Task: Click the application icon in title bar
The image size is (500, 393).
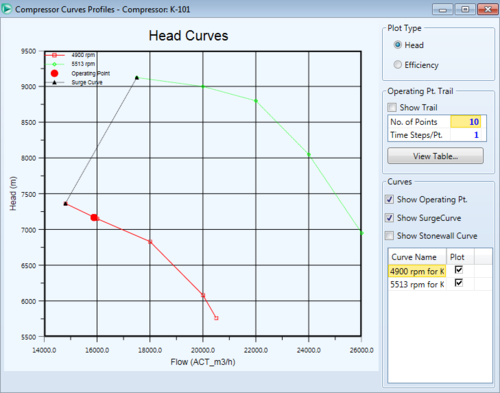Action: [x=7, y=9]
